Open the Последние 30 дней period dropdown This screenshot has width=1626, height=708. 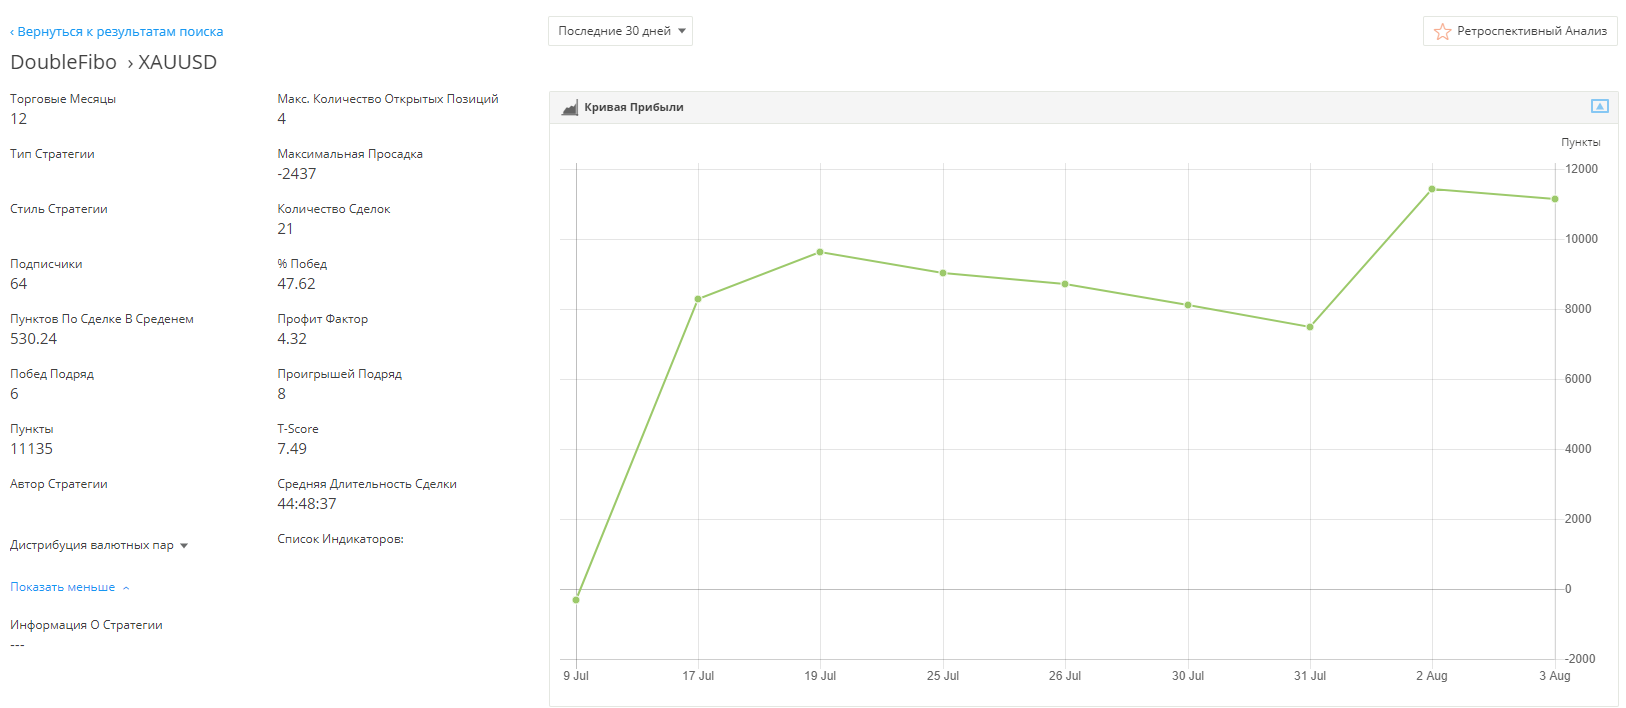pos(620,31)
